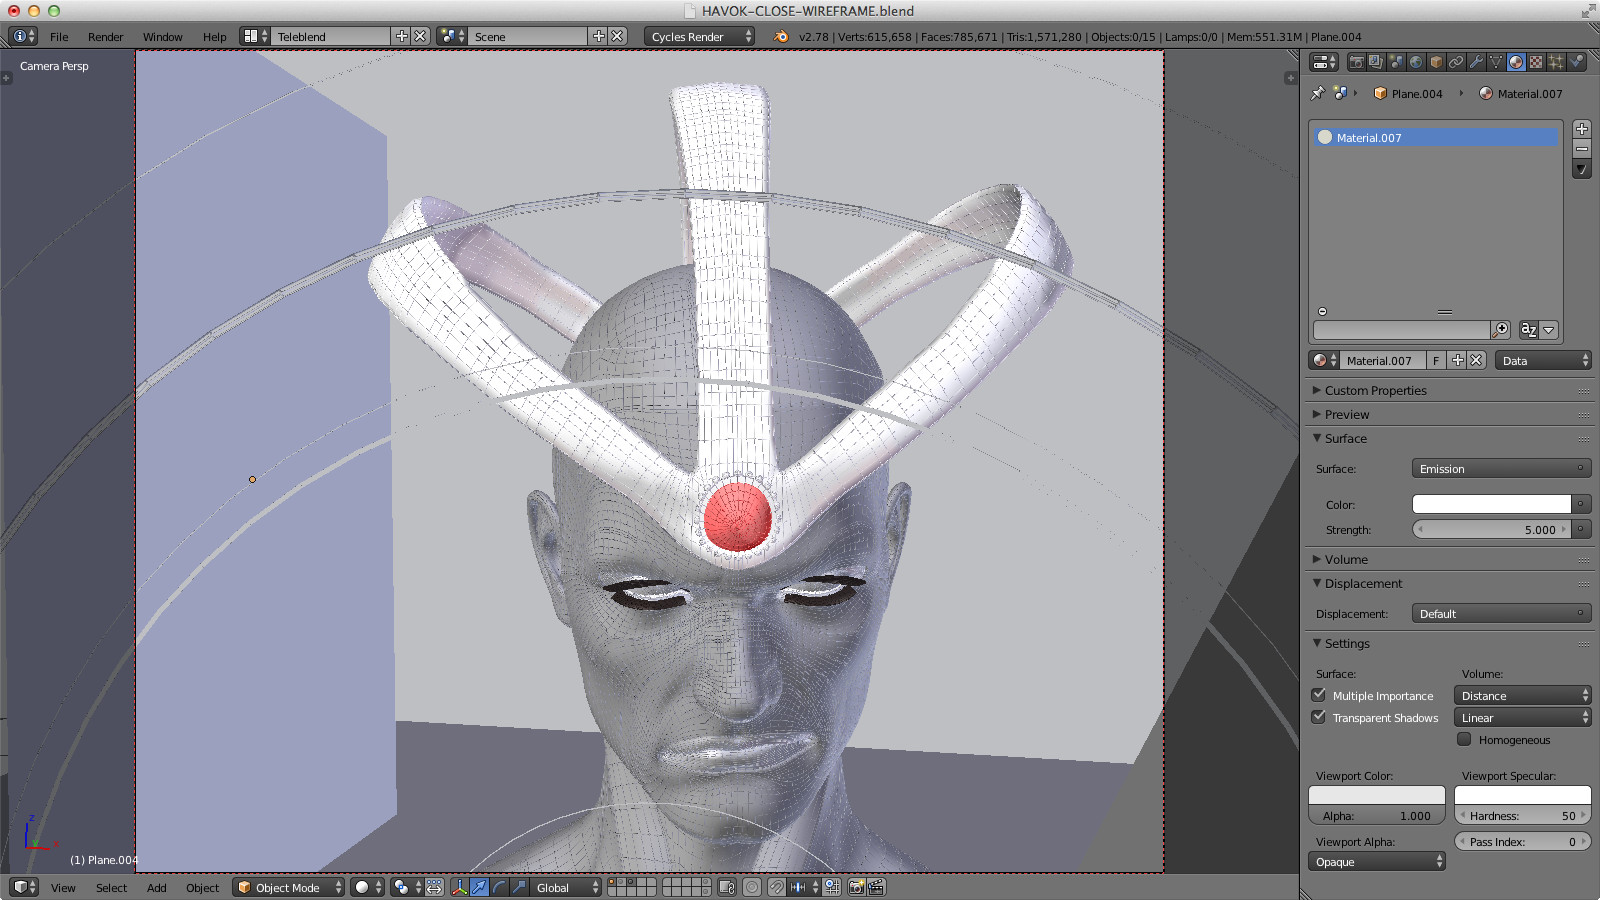
Task: Open the Render Layers properties tab
Action: tap(1376, 62)
